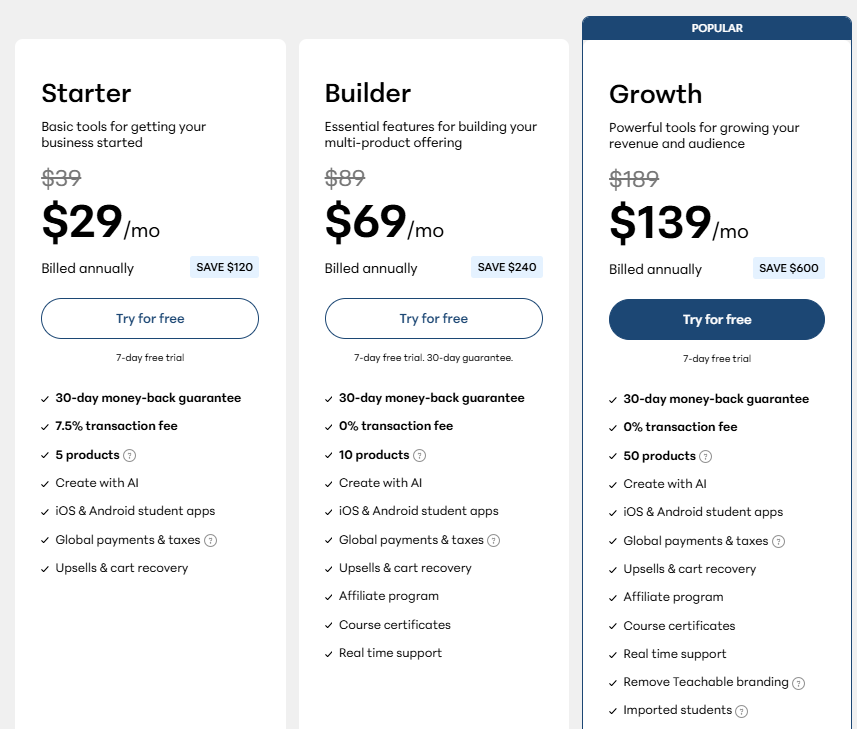Image resolution: width=857 pixels, height=729 pixels.
Task: Click the checkmark beside Growth's Course certificates
Action: (x=612, y=624)
